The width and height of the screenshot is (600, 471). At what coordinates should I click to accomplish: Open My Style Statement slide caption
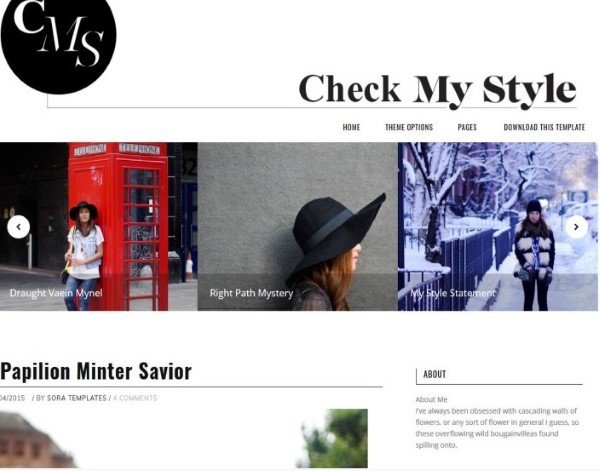click(x=453, y=293)
